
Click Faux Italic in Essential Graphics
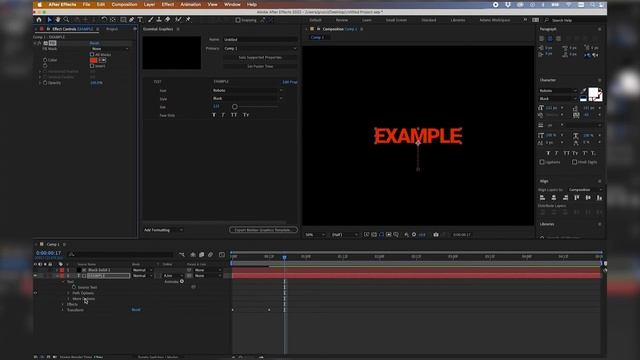point(223,115)
